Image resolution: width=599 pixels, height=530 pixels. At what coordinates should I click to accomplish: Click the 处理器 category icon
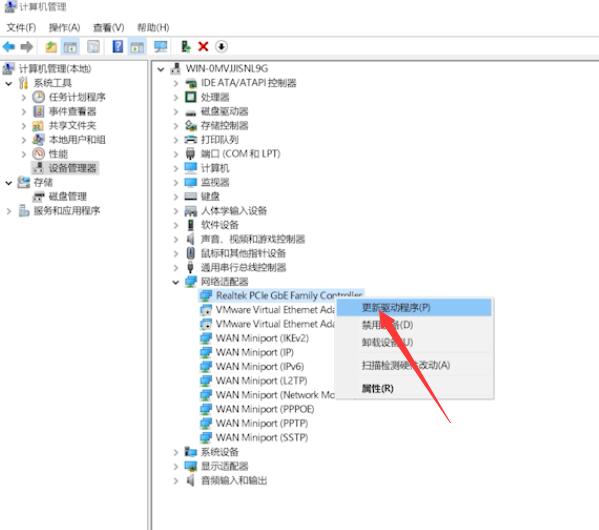point(190,97)
